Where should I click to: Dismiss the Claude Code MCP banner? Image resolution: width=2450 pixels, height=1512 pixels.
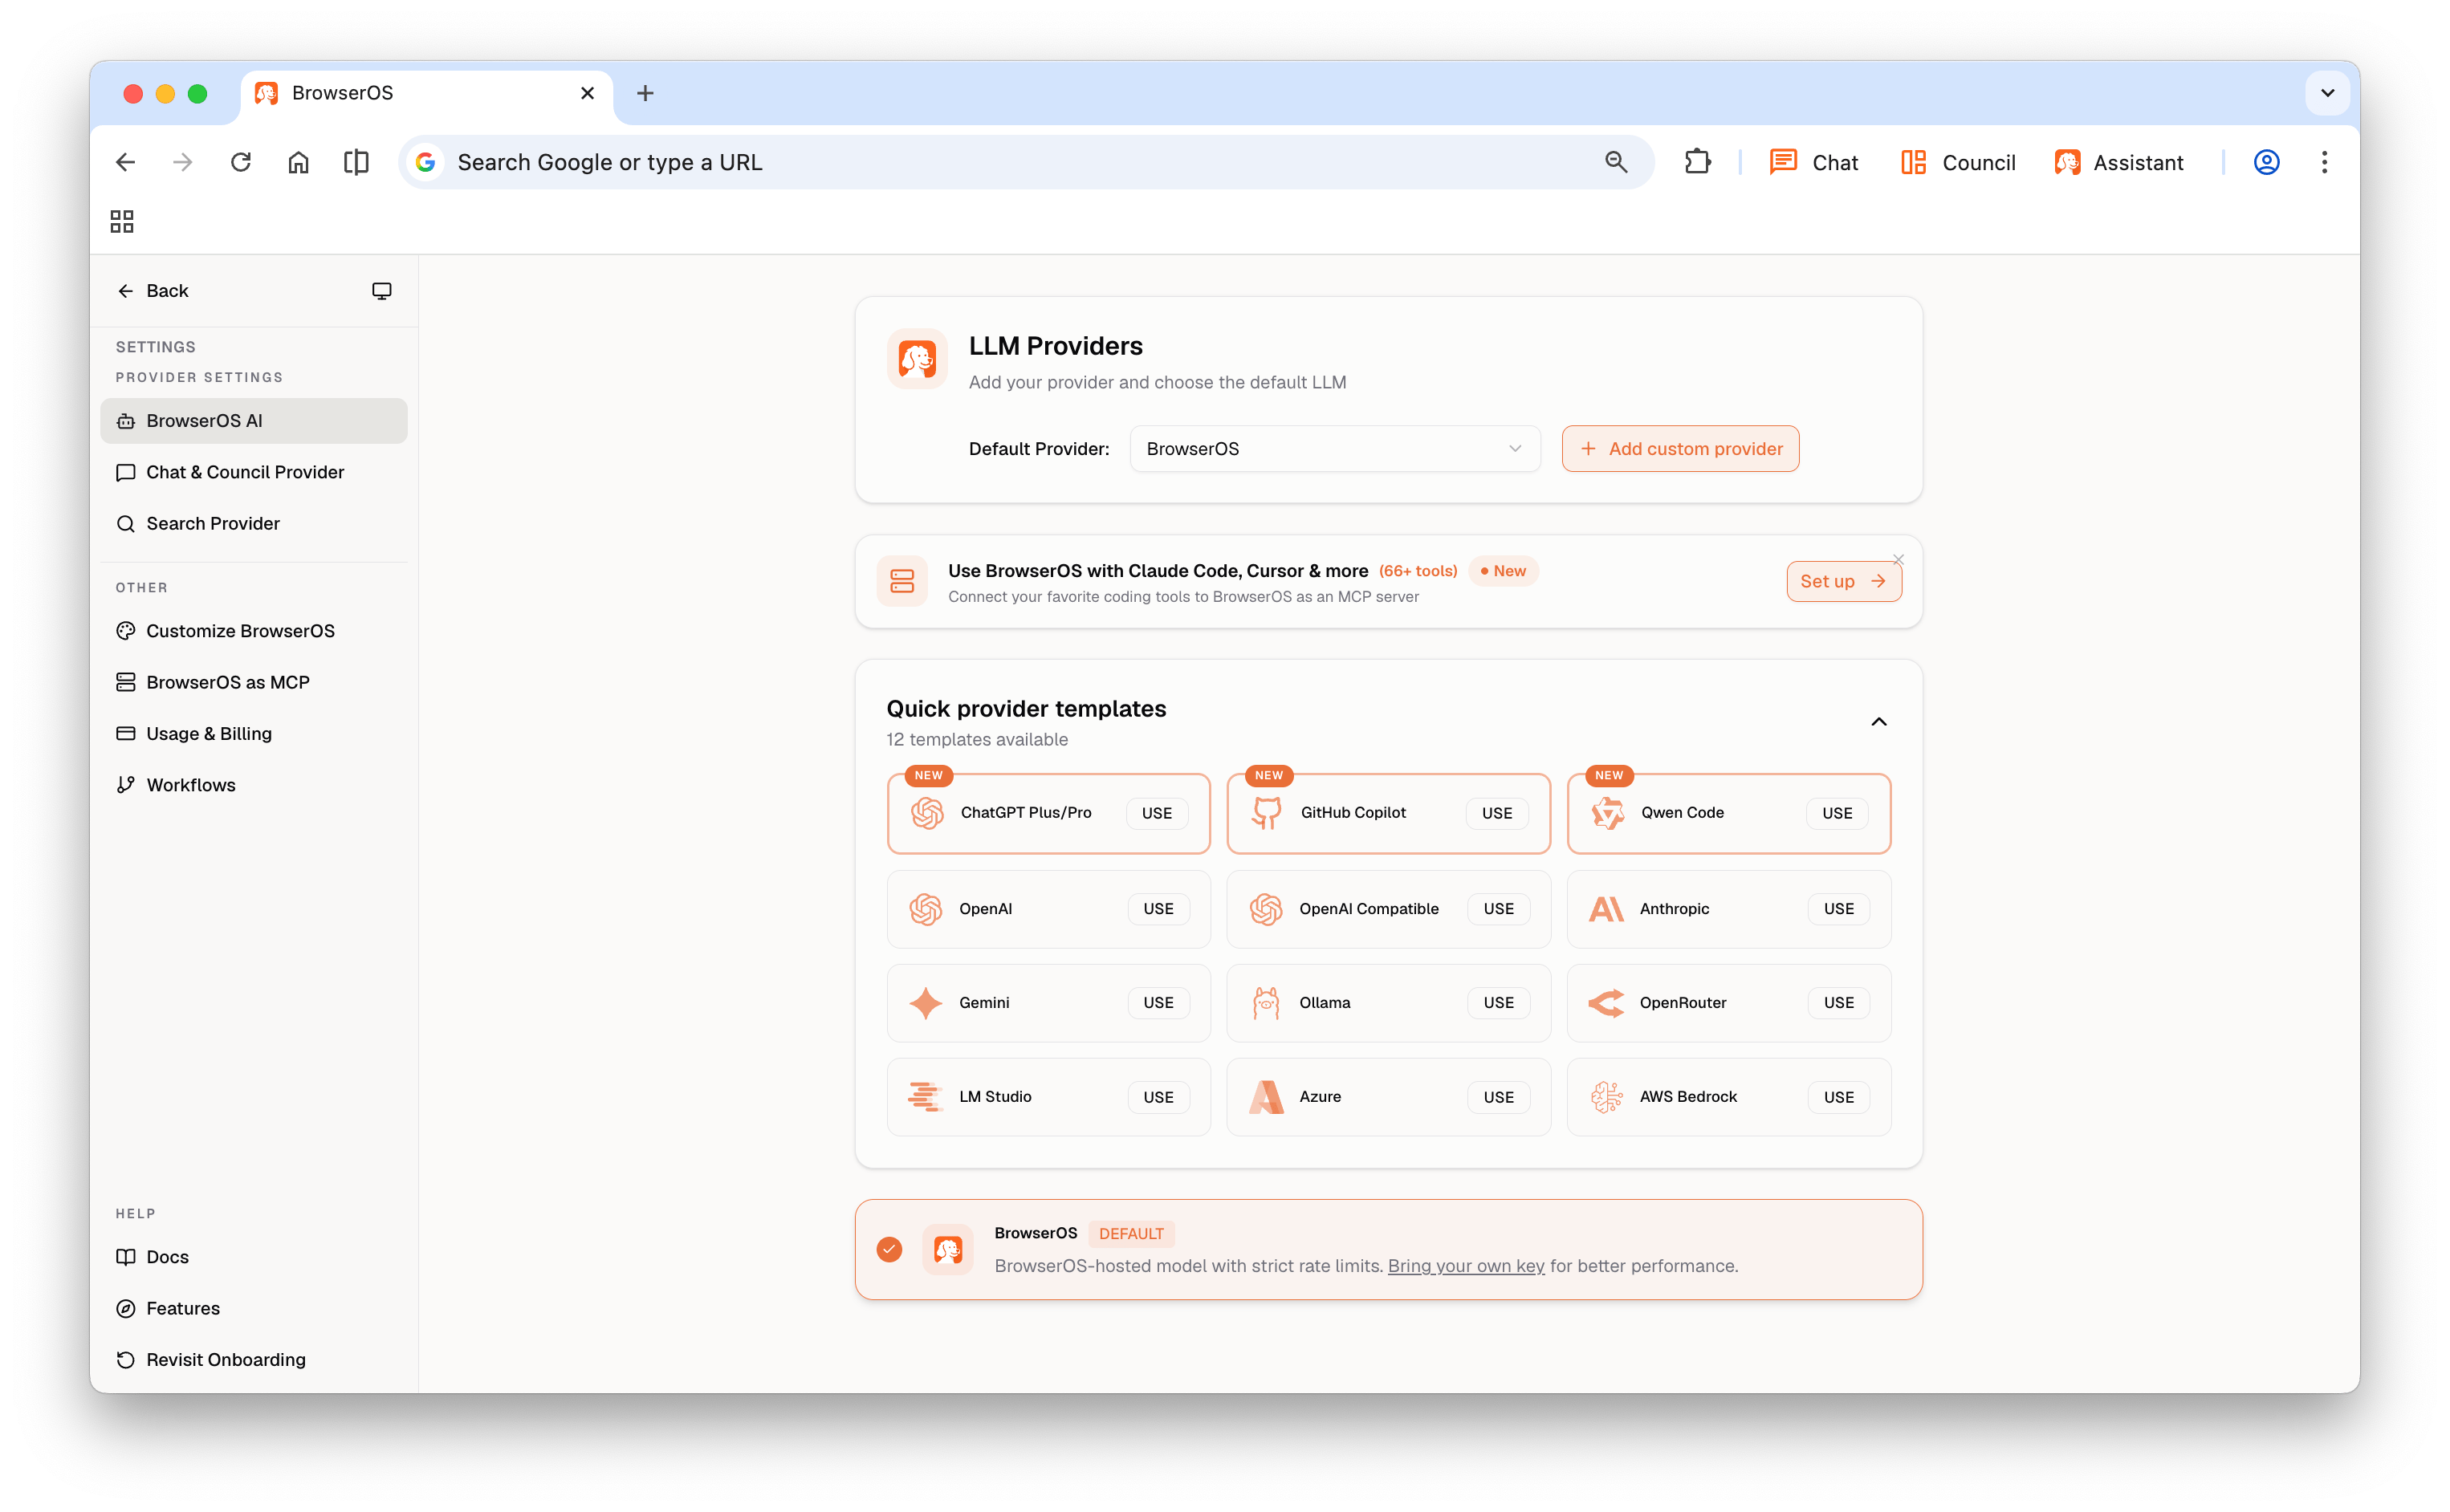point(1898,559)
